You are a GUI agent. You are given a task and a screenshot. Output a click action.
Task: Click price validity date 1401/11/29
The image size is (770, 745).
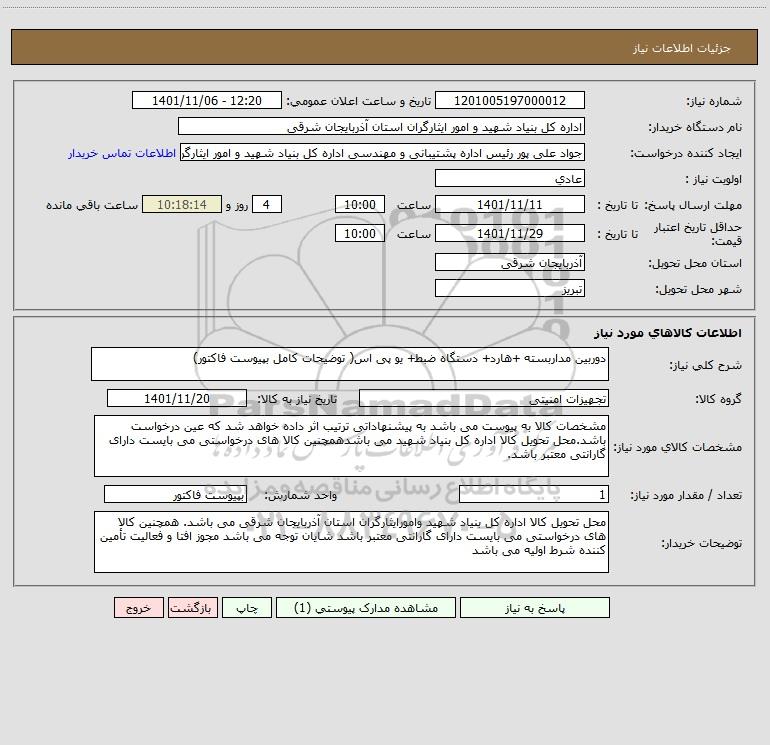click(510, 234)
